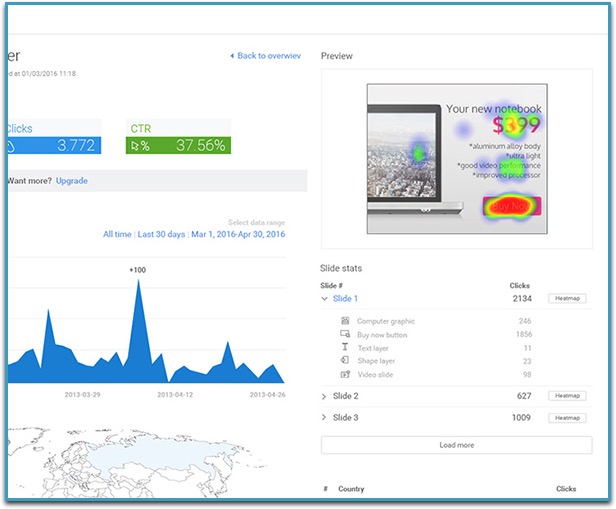Open Heatmap for Slide 2
616x509 pixels.
click(567, 397)
